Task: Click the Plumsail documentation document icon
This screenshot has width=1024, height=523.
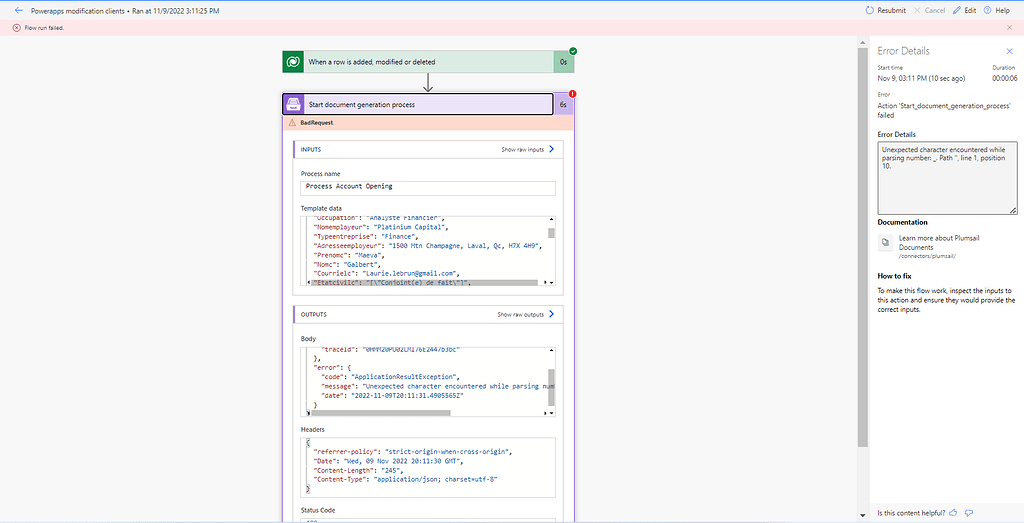Action: pos(885,242)
